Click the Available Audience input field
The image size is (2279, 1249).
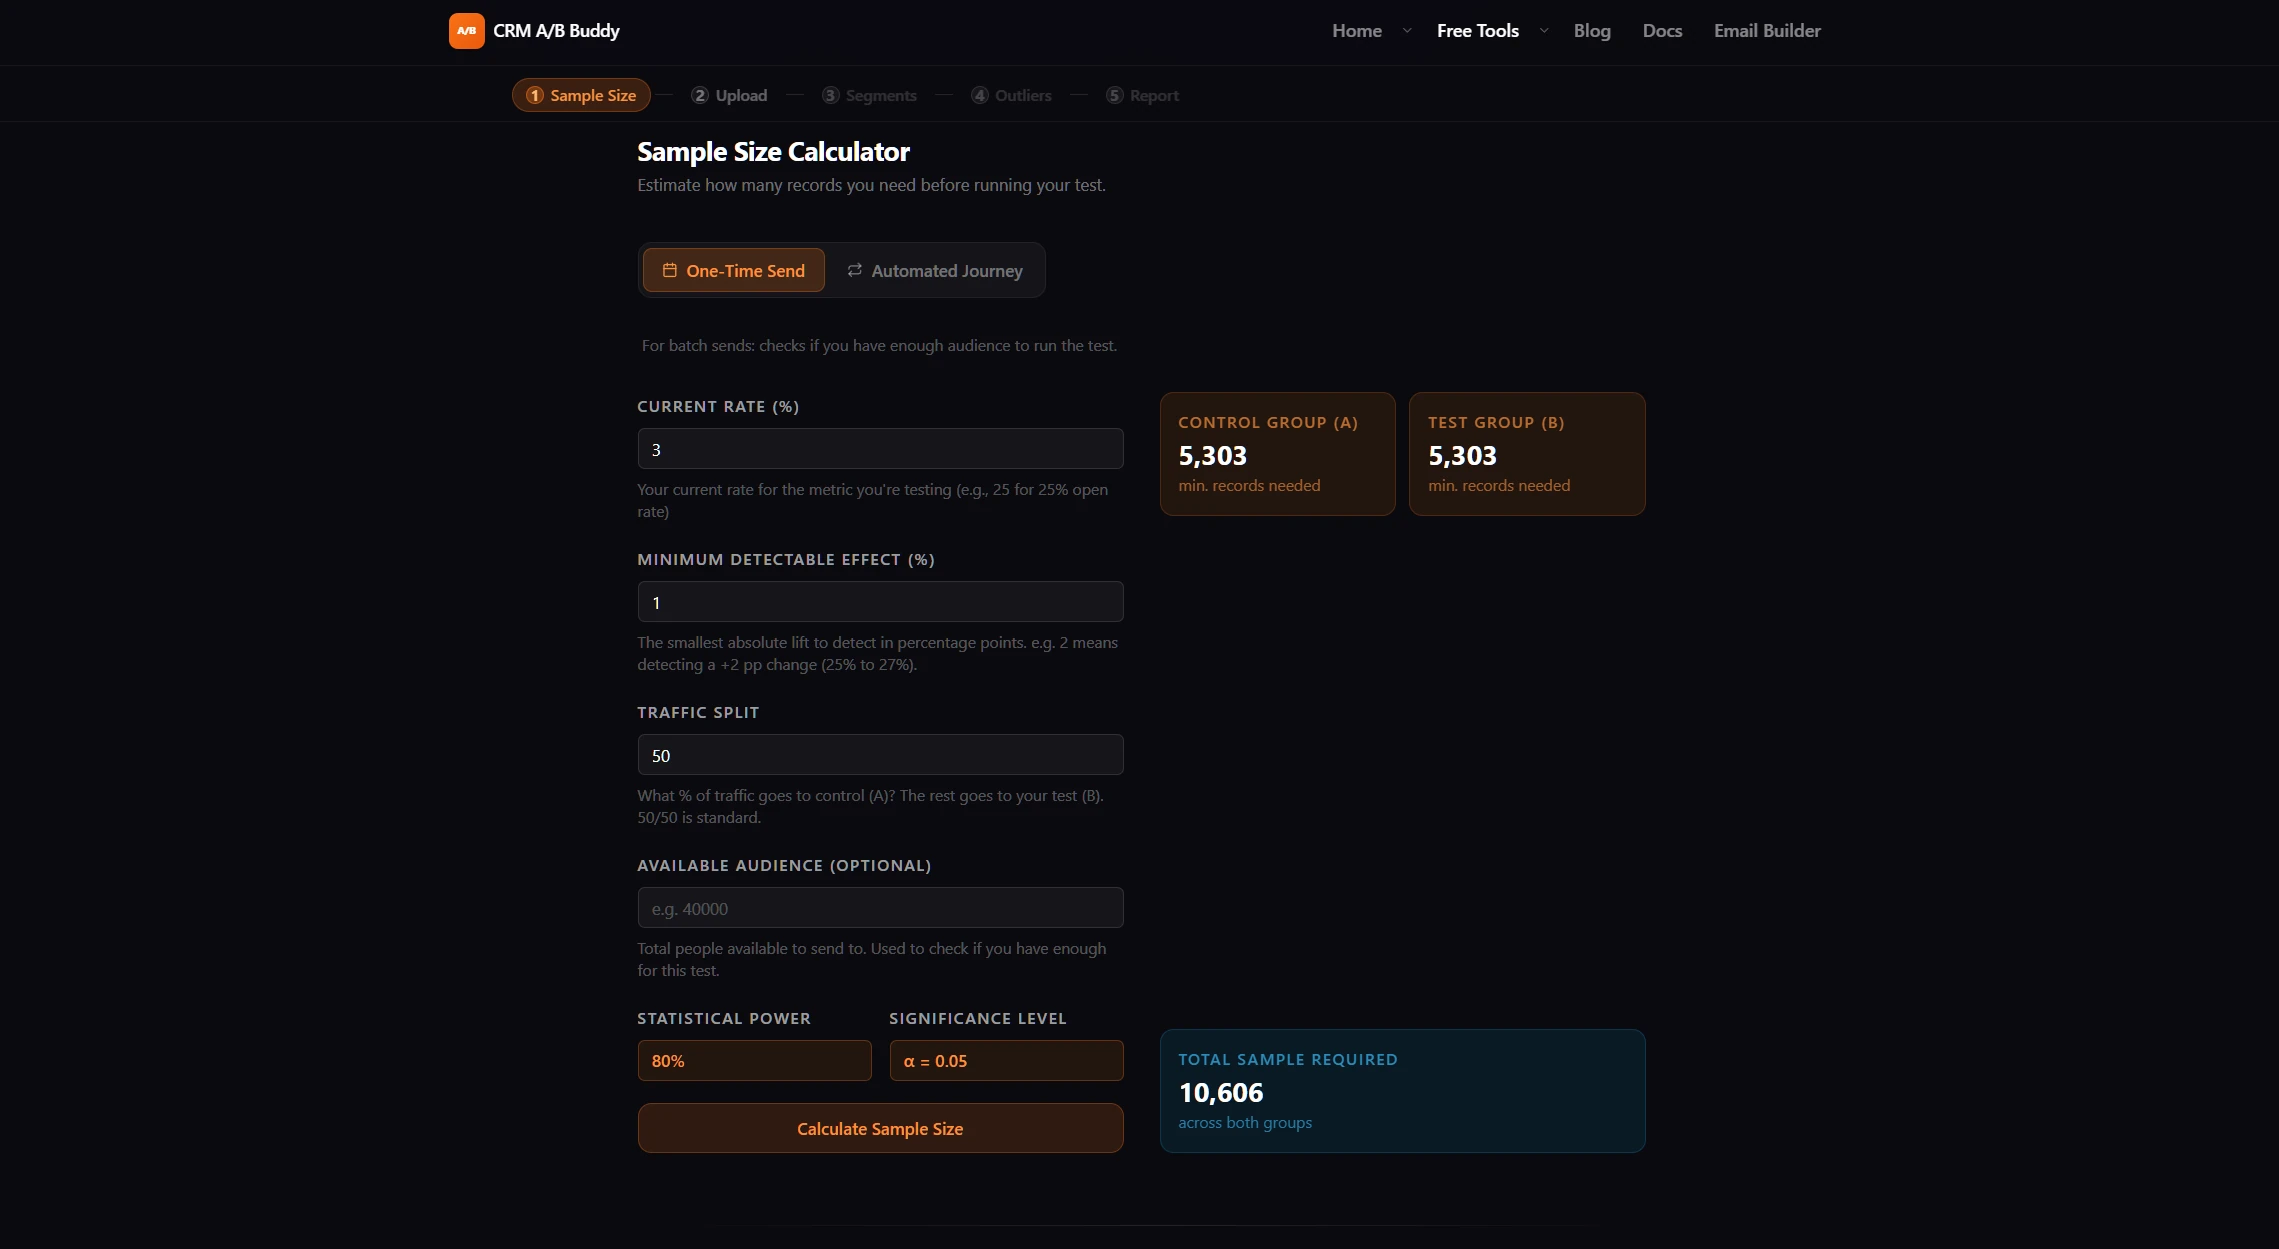click(x=880, y=908)
